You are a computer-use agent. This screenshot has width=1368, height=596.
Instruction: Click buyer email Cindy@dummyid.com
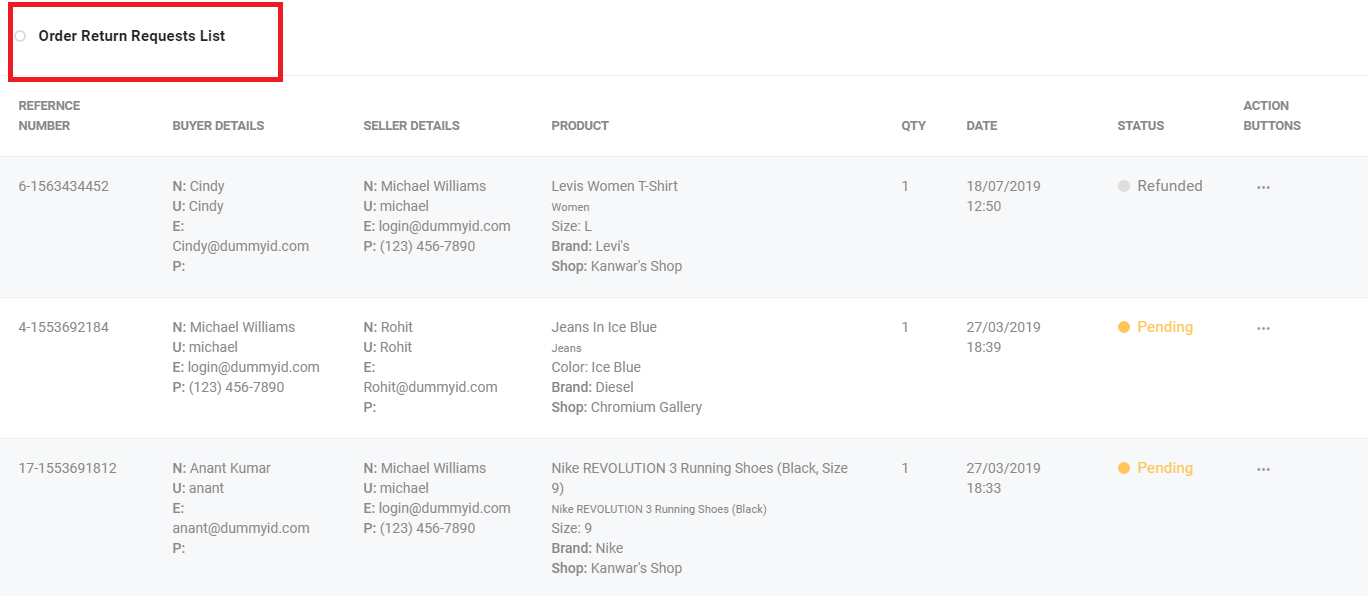(x=241, y=246)
